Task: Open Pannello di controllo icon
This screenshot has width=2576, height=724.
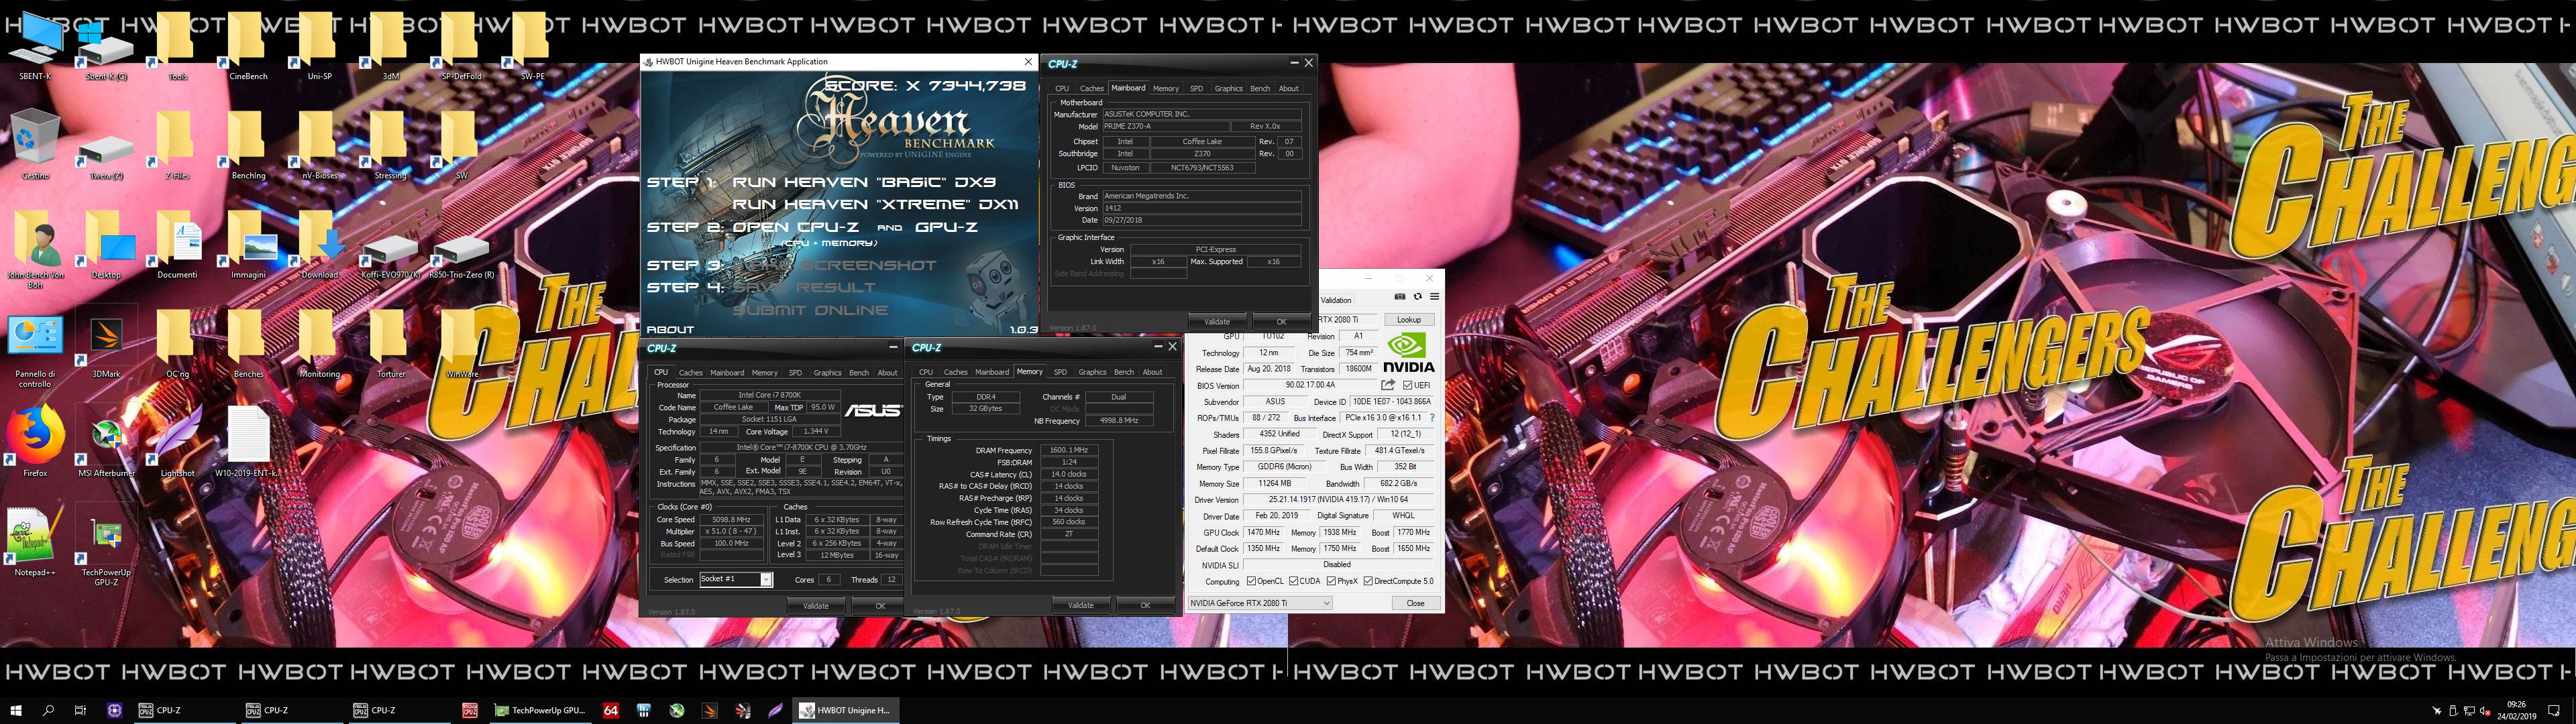Action: (35, 350)
